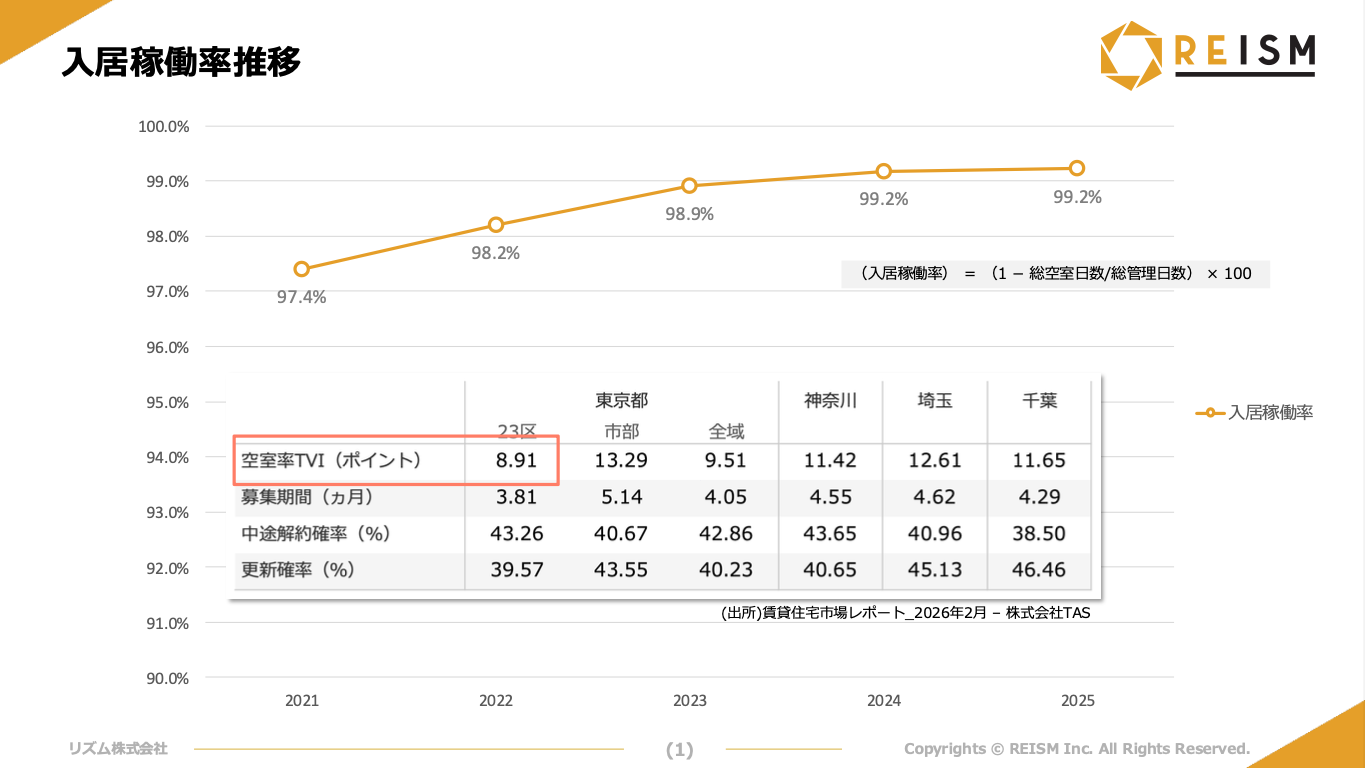Click the 90.0% y-axis label
1365x768 pixels.
pyautogui.click(x=167, y=678)
